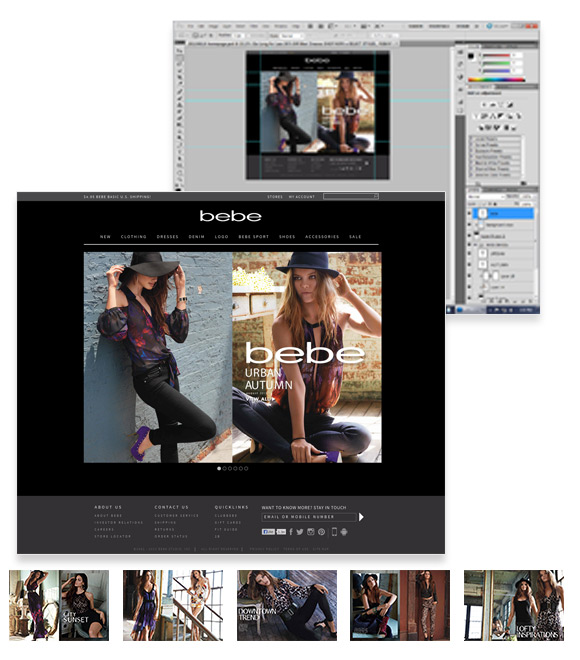Select the Photoshop homepage document tab
The height and width of the screenshot is (660, 580).
click(290, 43)
